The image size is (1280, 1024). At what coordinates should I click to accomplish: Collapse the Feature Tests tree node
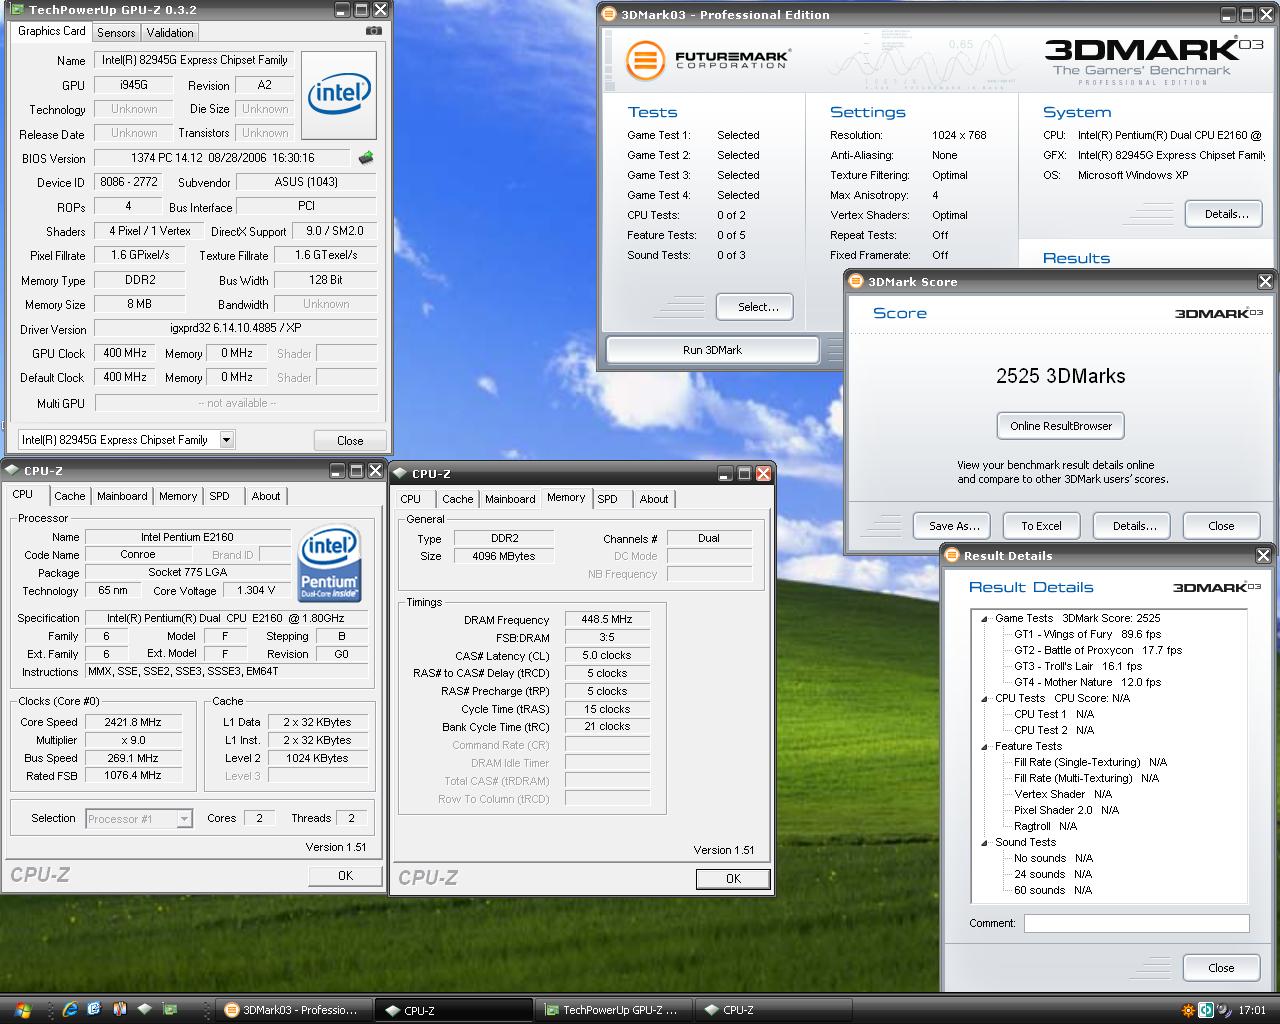click(984, 746)
